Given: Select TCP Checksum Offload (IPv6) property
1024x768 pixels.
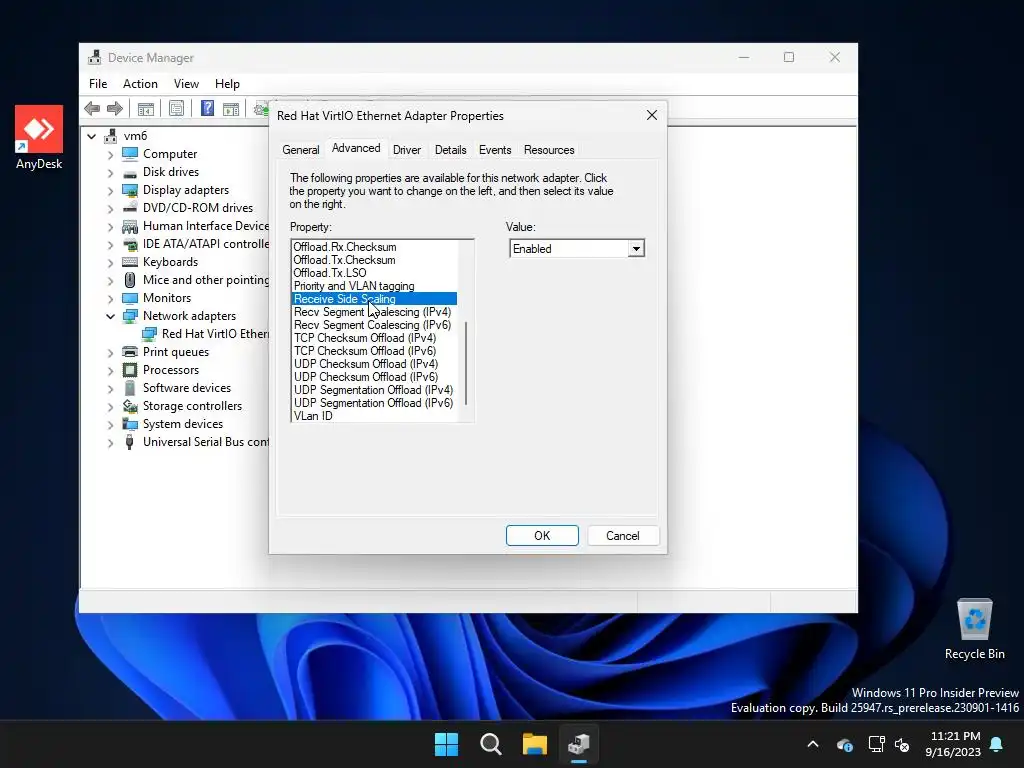Looking at the screenshot, I should click(374, 351).
